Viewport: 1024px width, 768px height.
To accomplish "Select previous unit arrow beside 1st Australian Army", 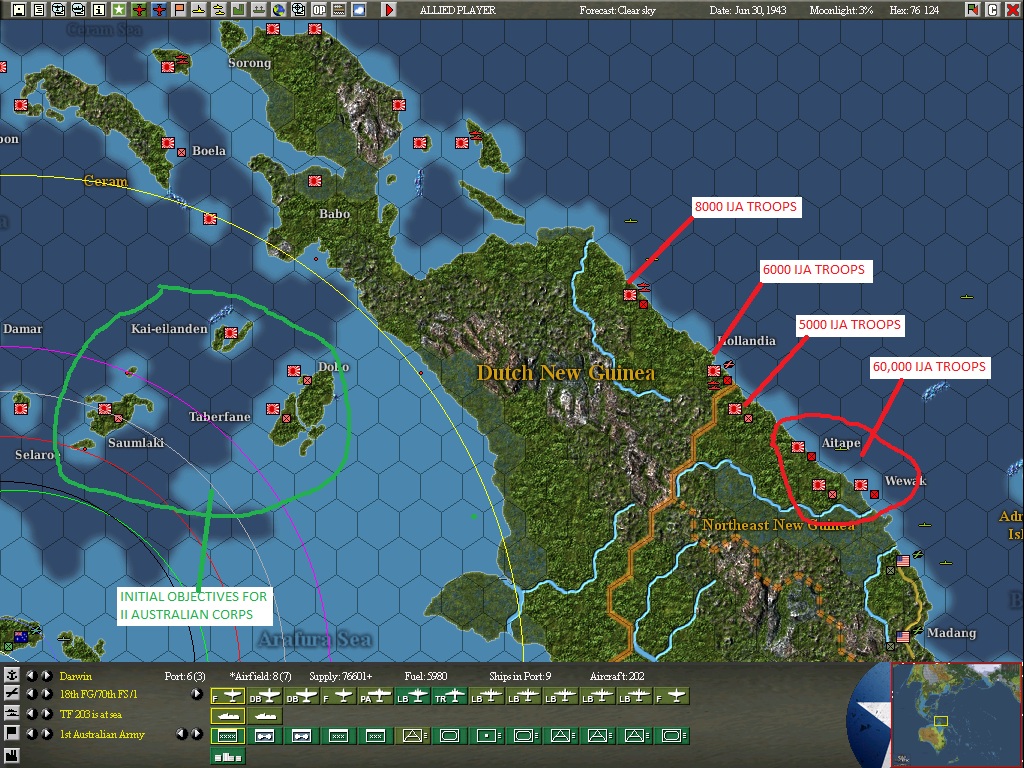I will (31, 733).
